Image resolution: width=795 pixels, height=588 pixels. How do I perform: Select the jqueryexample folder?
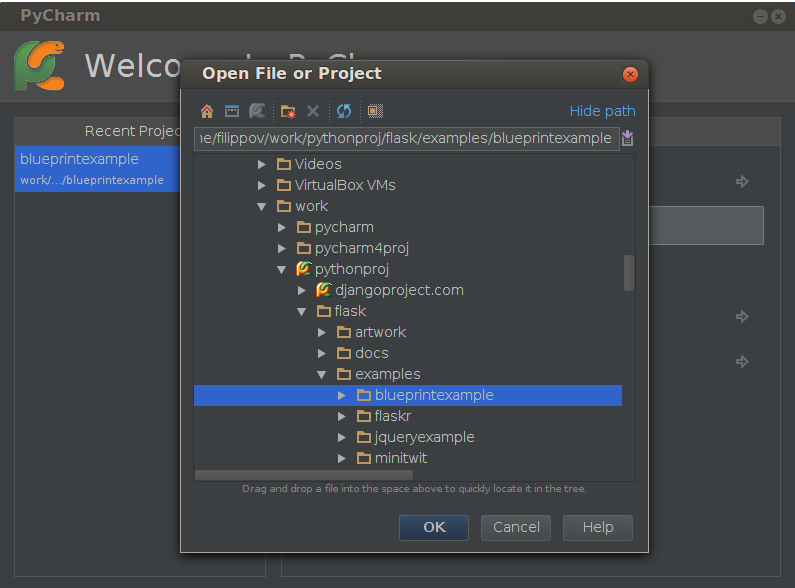click(424, 437)
